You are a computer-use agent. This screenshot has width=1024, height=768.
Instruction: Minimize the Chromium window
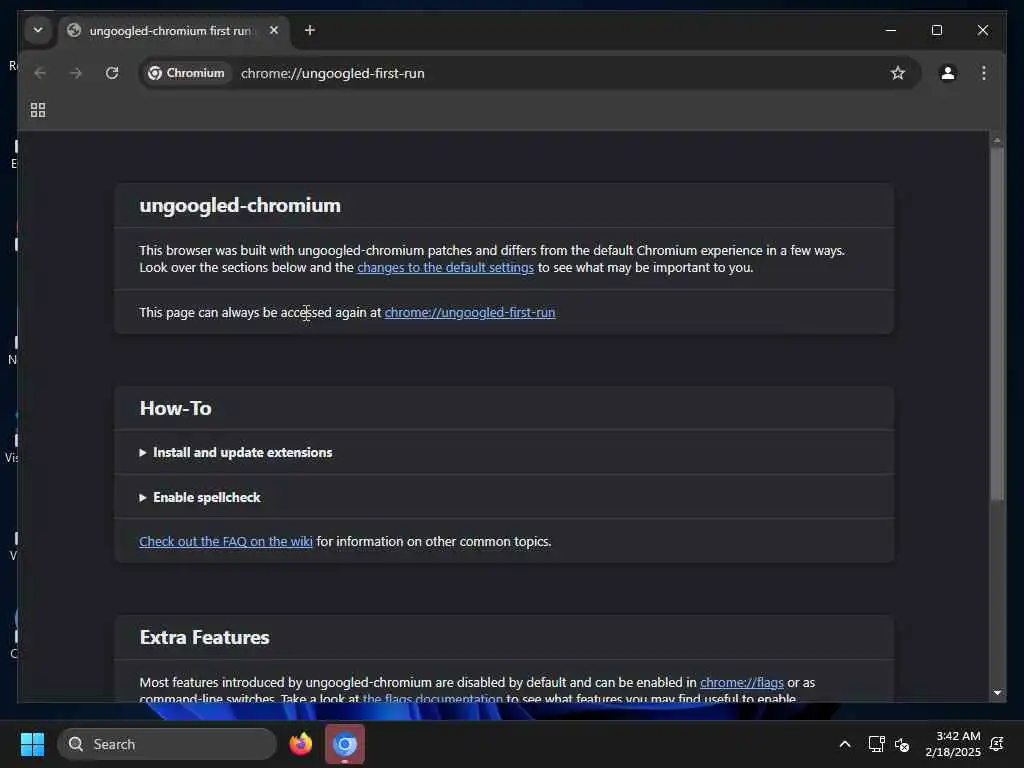pos(891,31)
